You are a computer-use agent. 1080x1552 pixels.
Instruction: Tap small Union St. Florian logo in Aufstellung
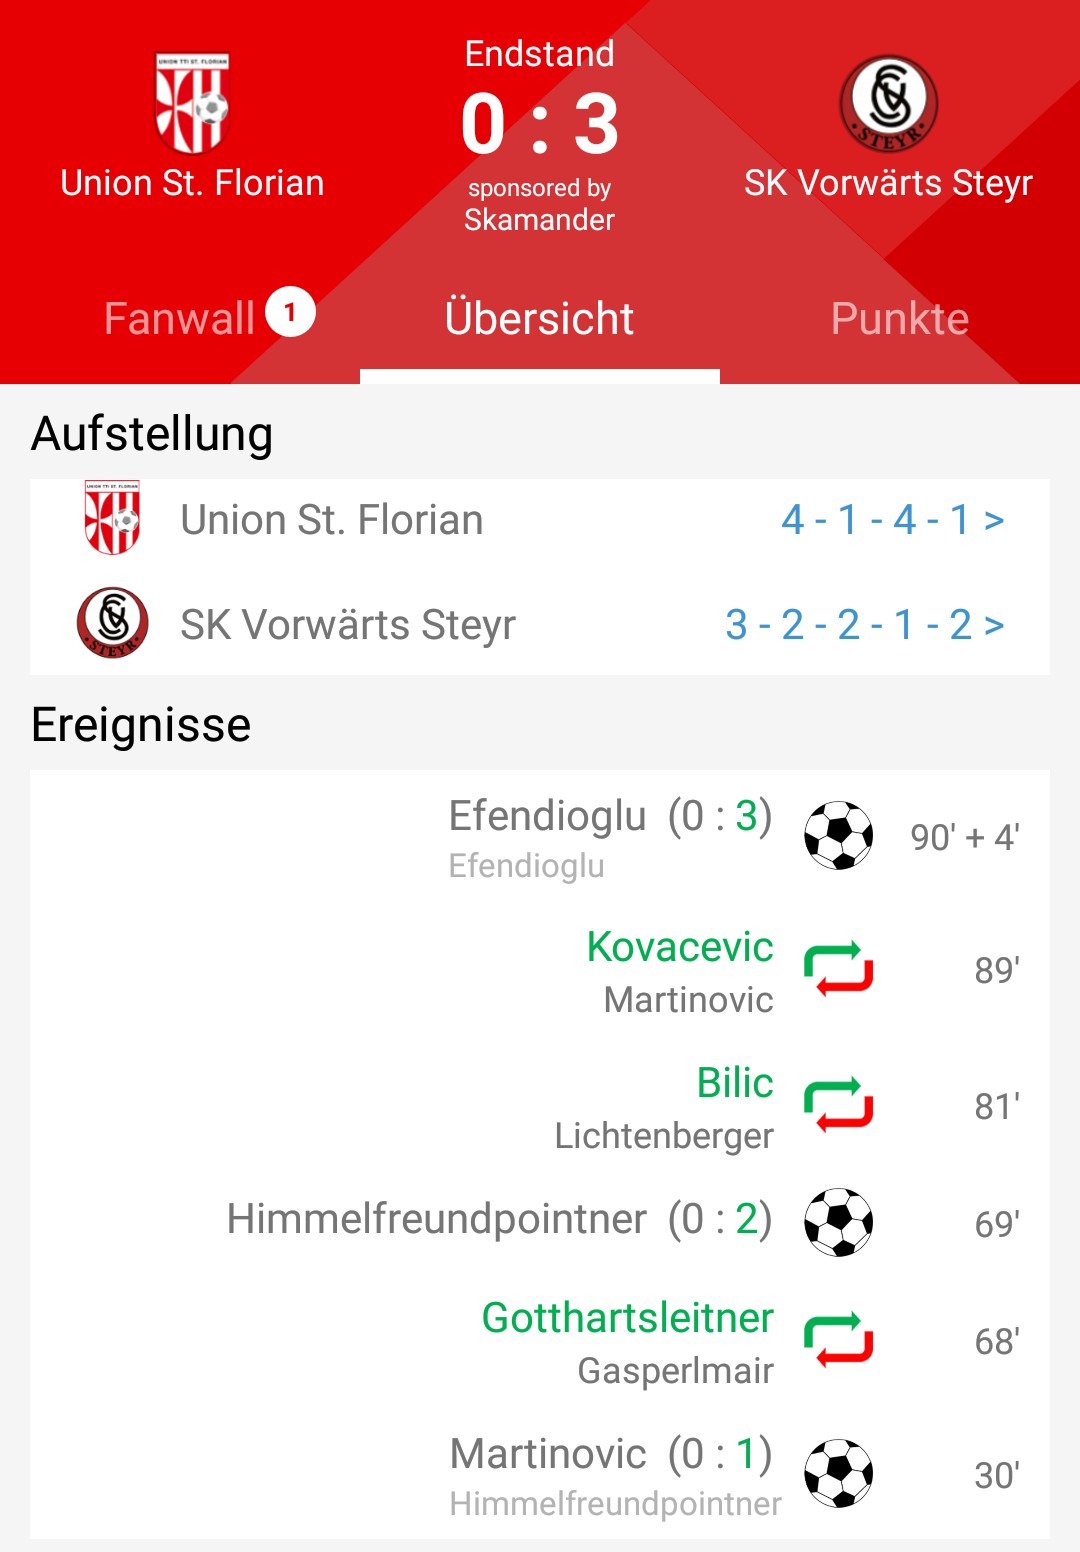click(x=112, y=518)
